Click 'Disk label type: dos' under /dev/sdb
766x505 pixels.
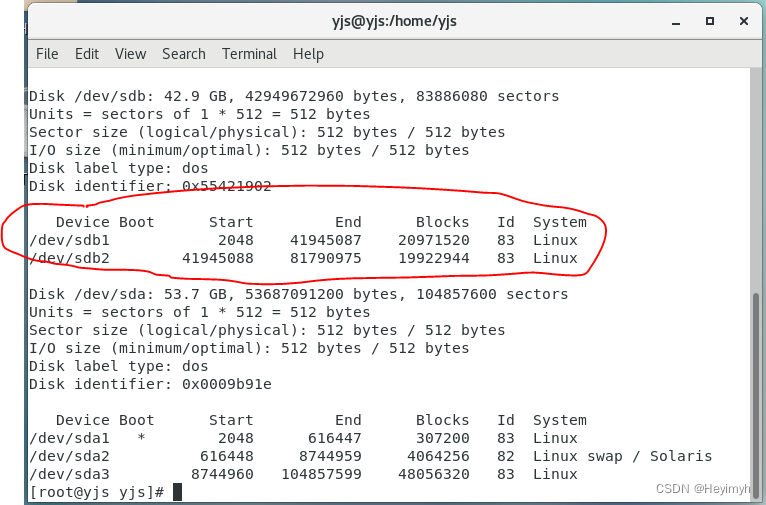click(119, 168)
